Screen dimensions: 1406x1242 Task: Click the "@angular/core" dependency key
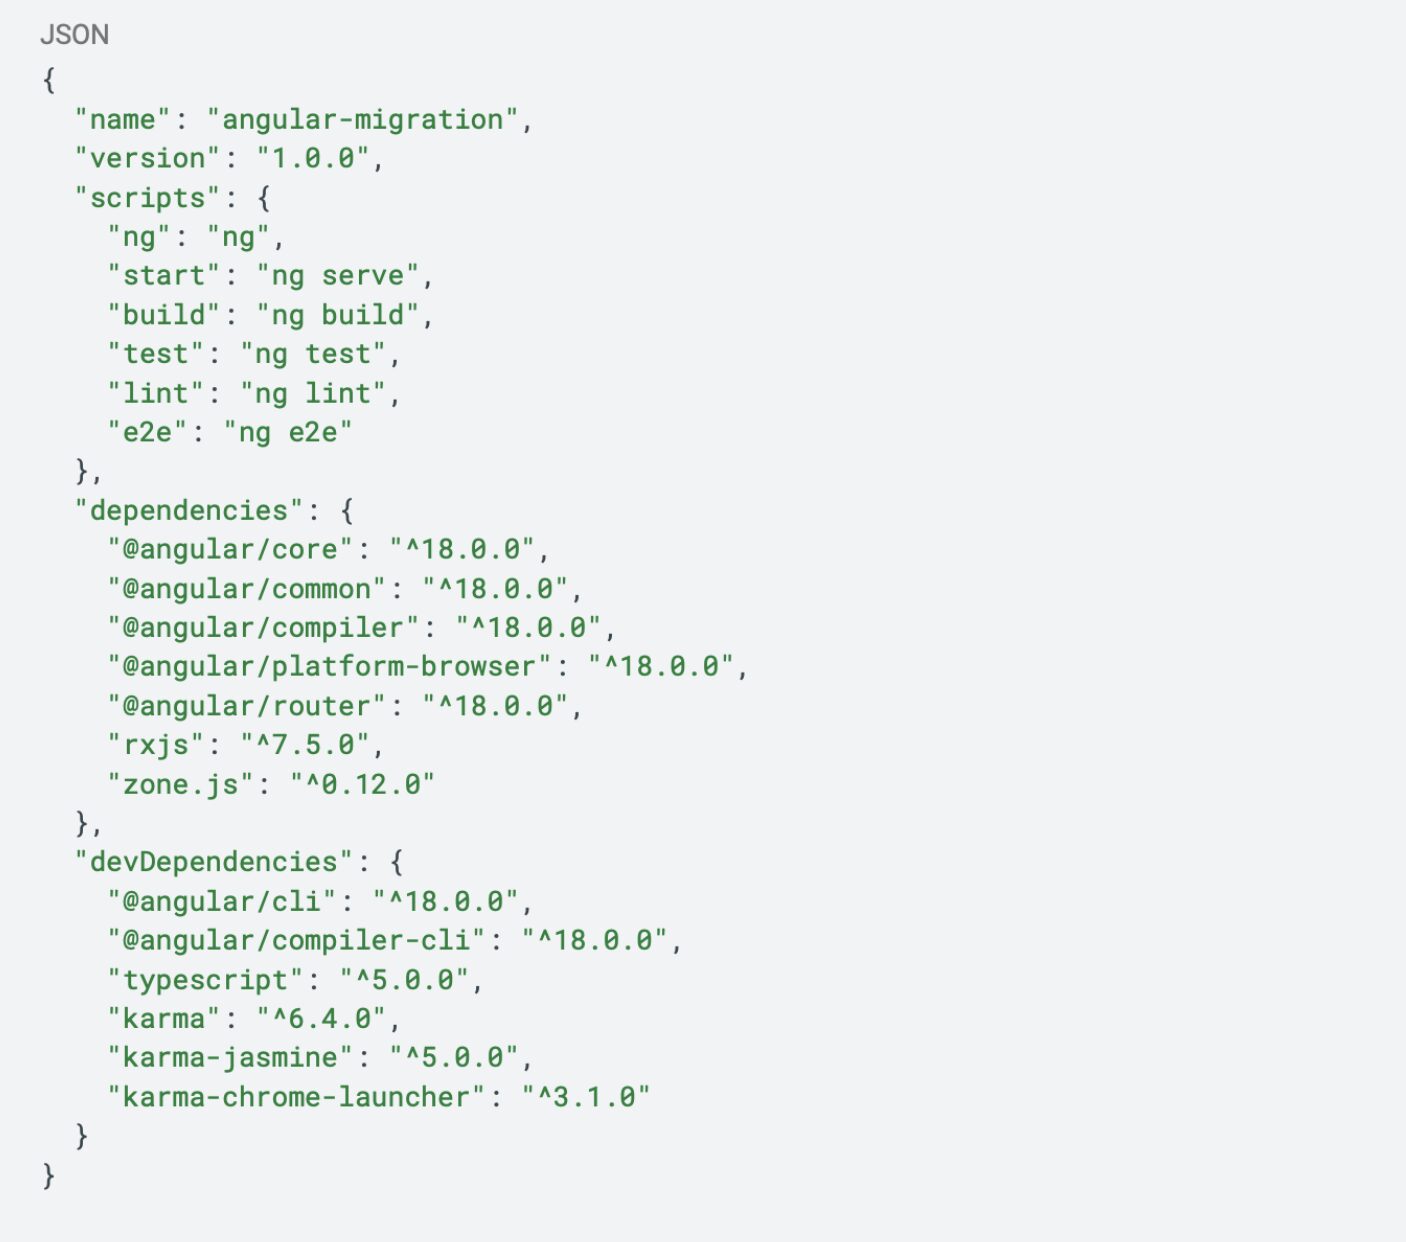230,550
